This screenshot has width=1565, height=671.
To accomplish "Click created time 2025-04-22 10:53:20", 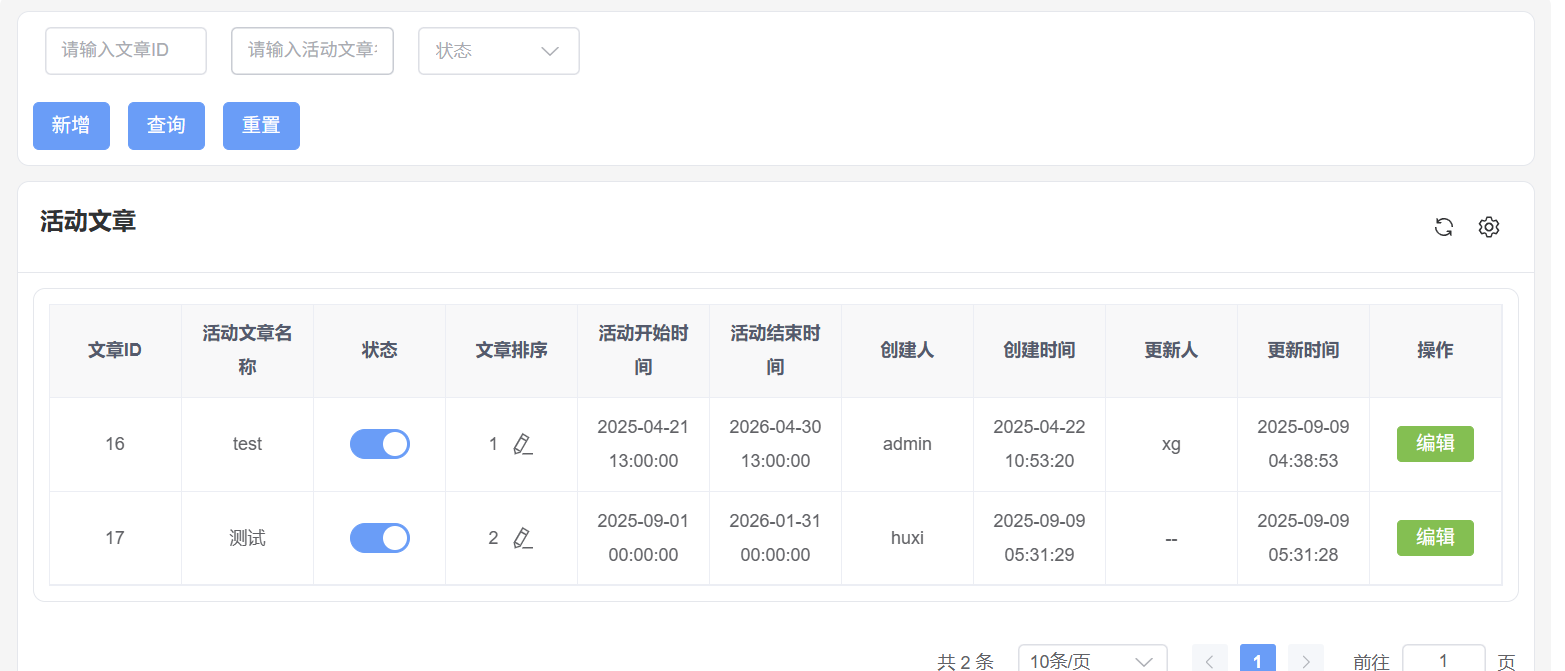I will click(1039, 444).
